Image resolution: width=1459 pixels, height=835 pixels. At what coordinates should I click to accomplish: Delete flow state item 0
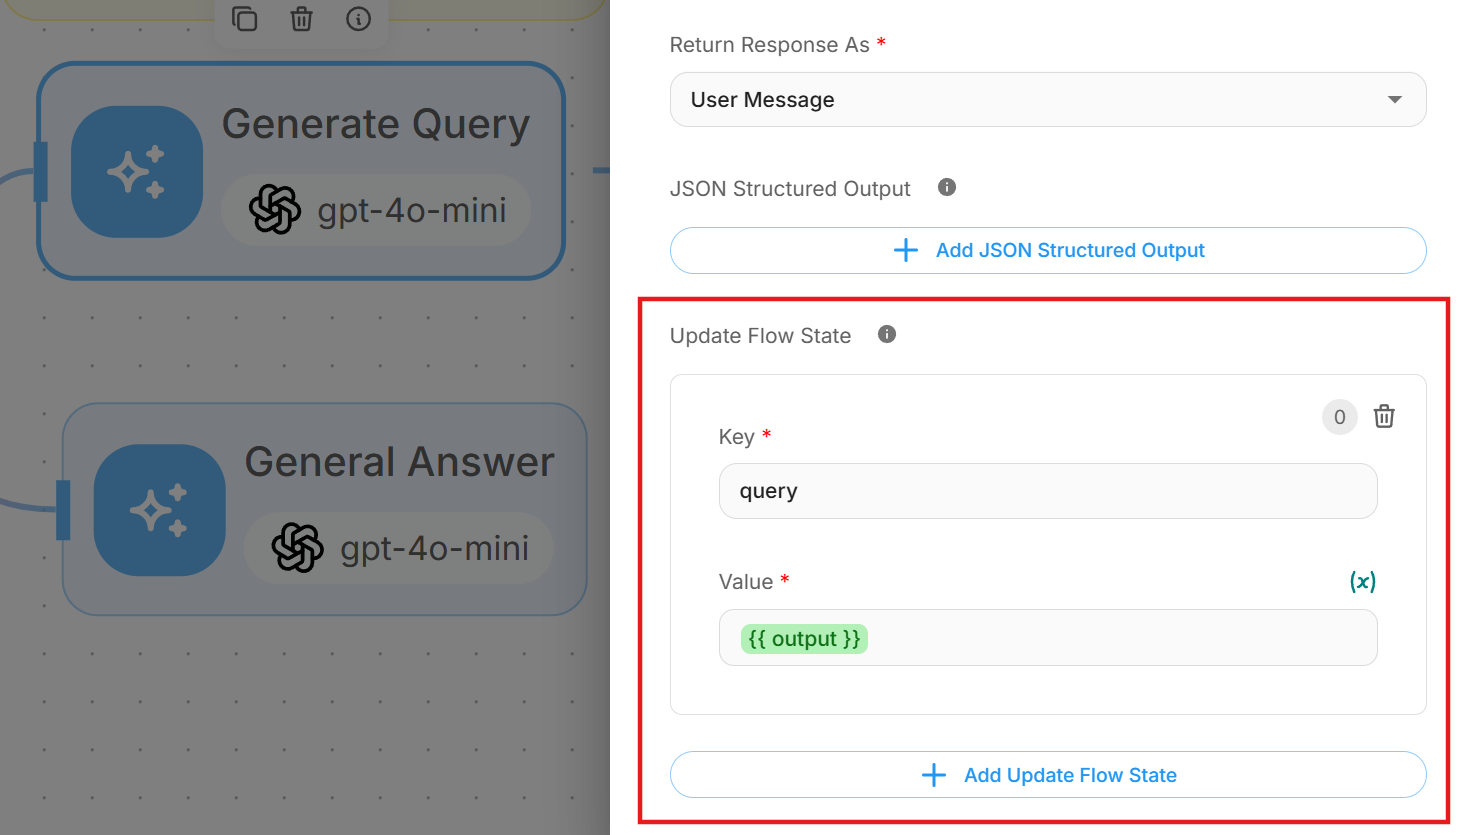(x=1384, y=416)
